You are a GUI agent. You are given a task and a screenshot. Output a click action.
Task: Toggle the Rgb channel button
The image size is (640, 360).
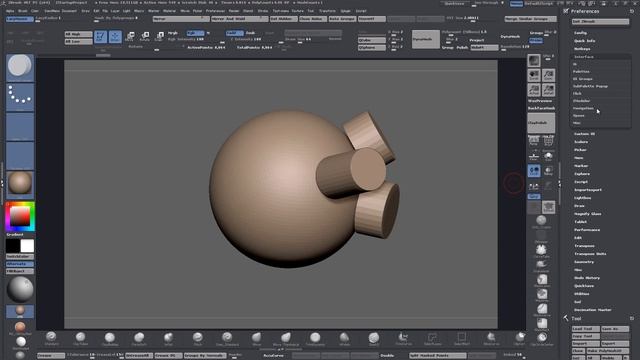195,33
